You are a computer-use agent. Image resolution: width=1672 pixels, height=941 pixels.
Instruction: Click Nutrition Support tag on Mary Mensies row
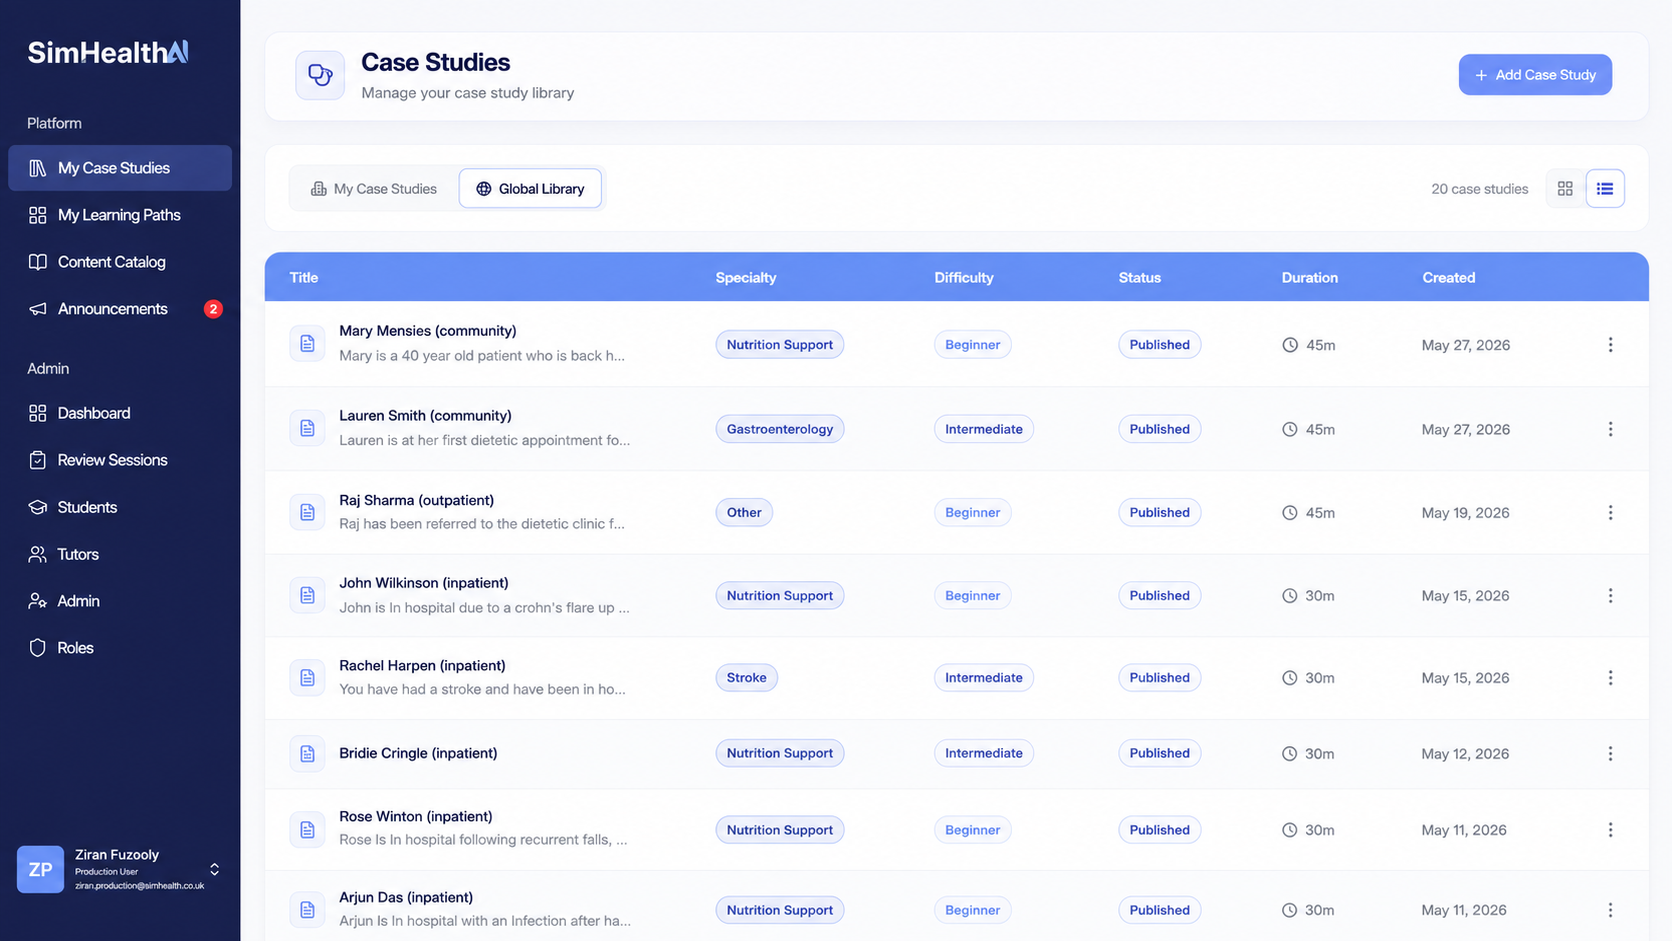click(x=780, y=345)
